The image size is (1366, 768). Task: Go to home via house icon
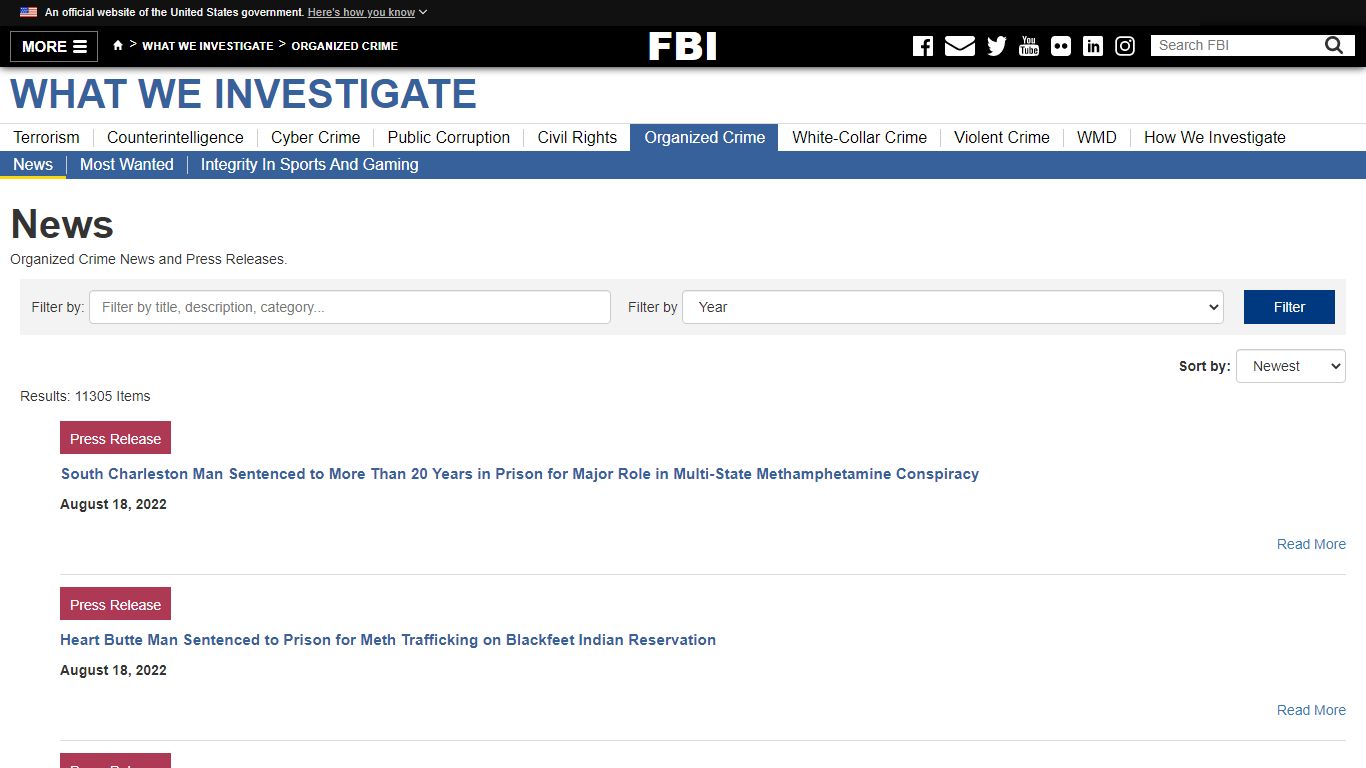(118, 45)
